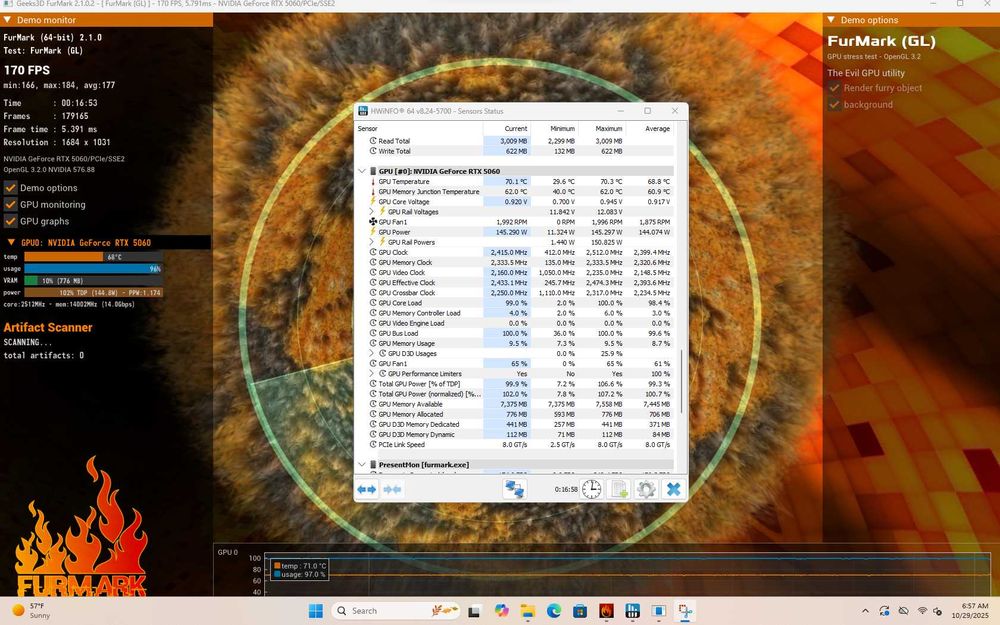Click the Maximum column header
This screenshot has width=1000, height=625.
608,128
